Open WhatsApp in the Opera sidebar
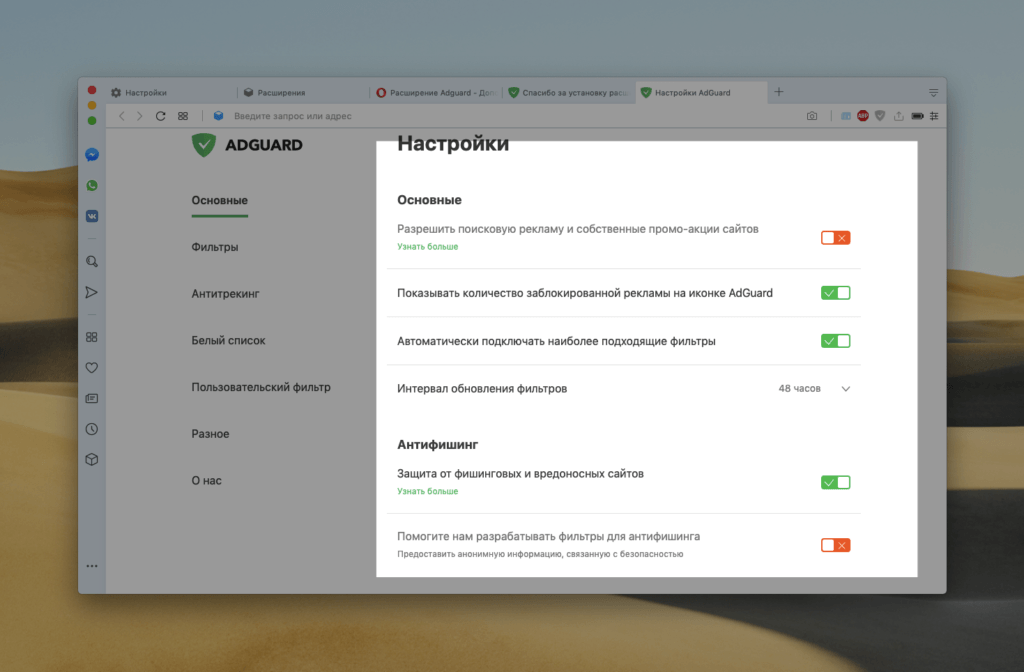 (92, 185)
